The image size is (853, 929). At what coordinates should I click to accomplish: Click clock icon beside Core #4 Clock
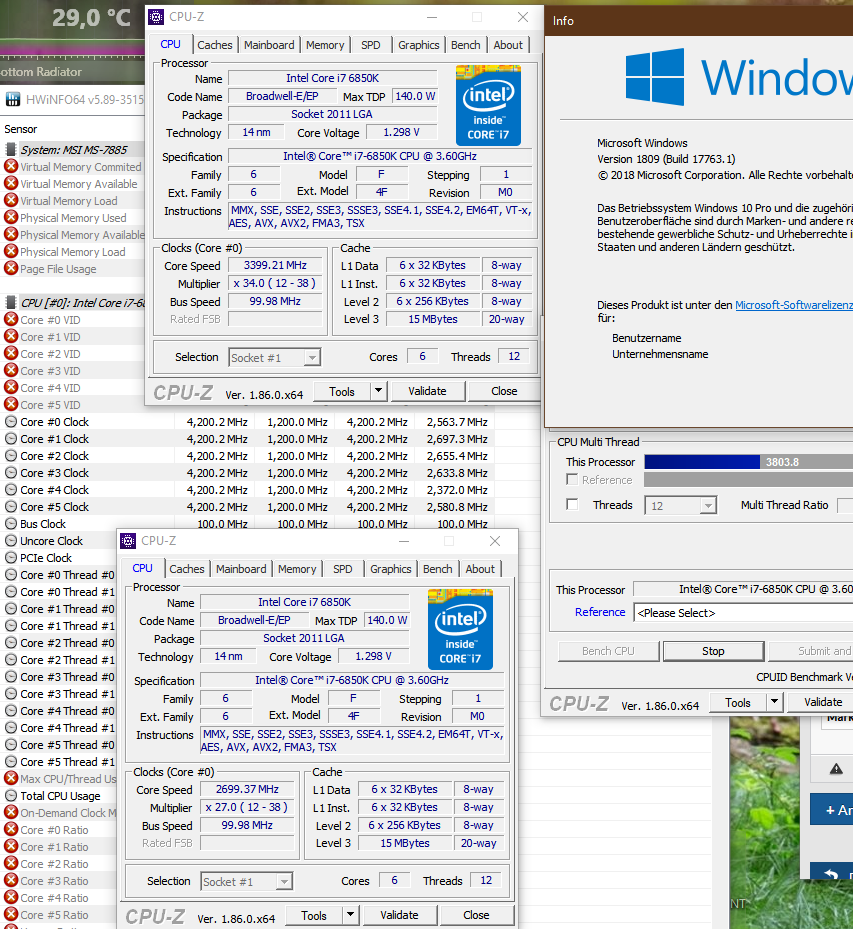pyautogui.click(x=11, y=490)
